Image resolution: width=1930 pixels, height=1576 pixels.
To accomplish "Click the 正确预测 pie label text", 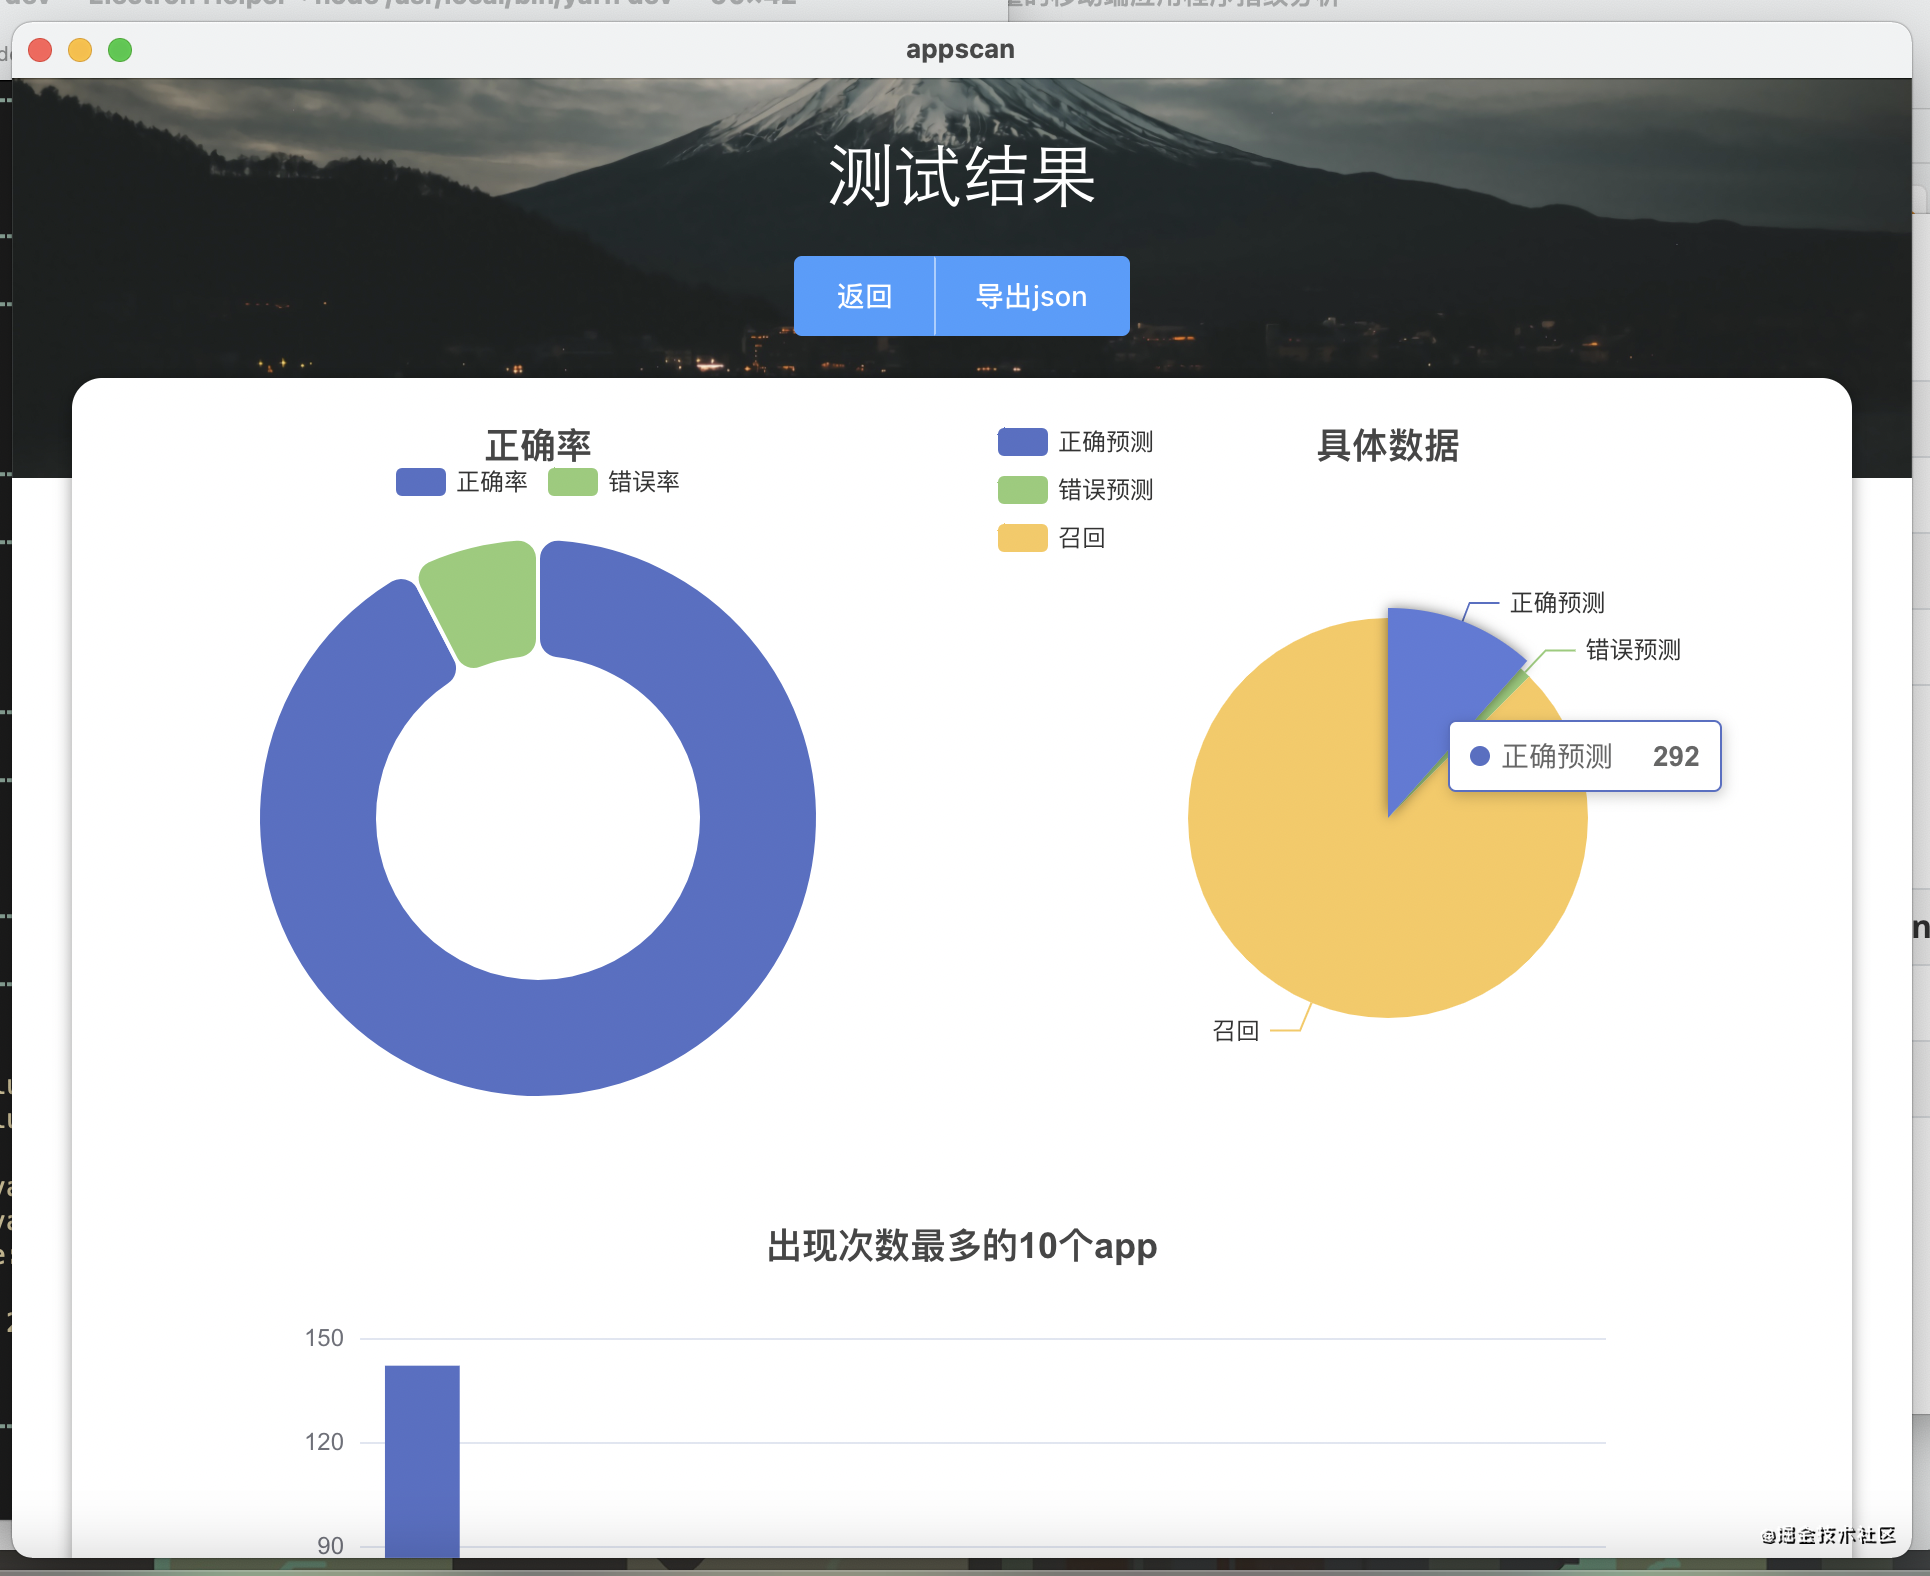I will point(1557,603).
